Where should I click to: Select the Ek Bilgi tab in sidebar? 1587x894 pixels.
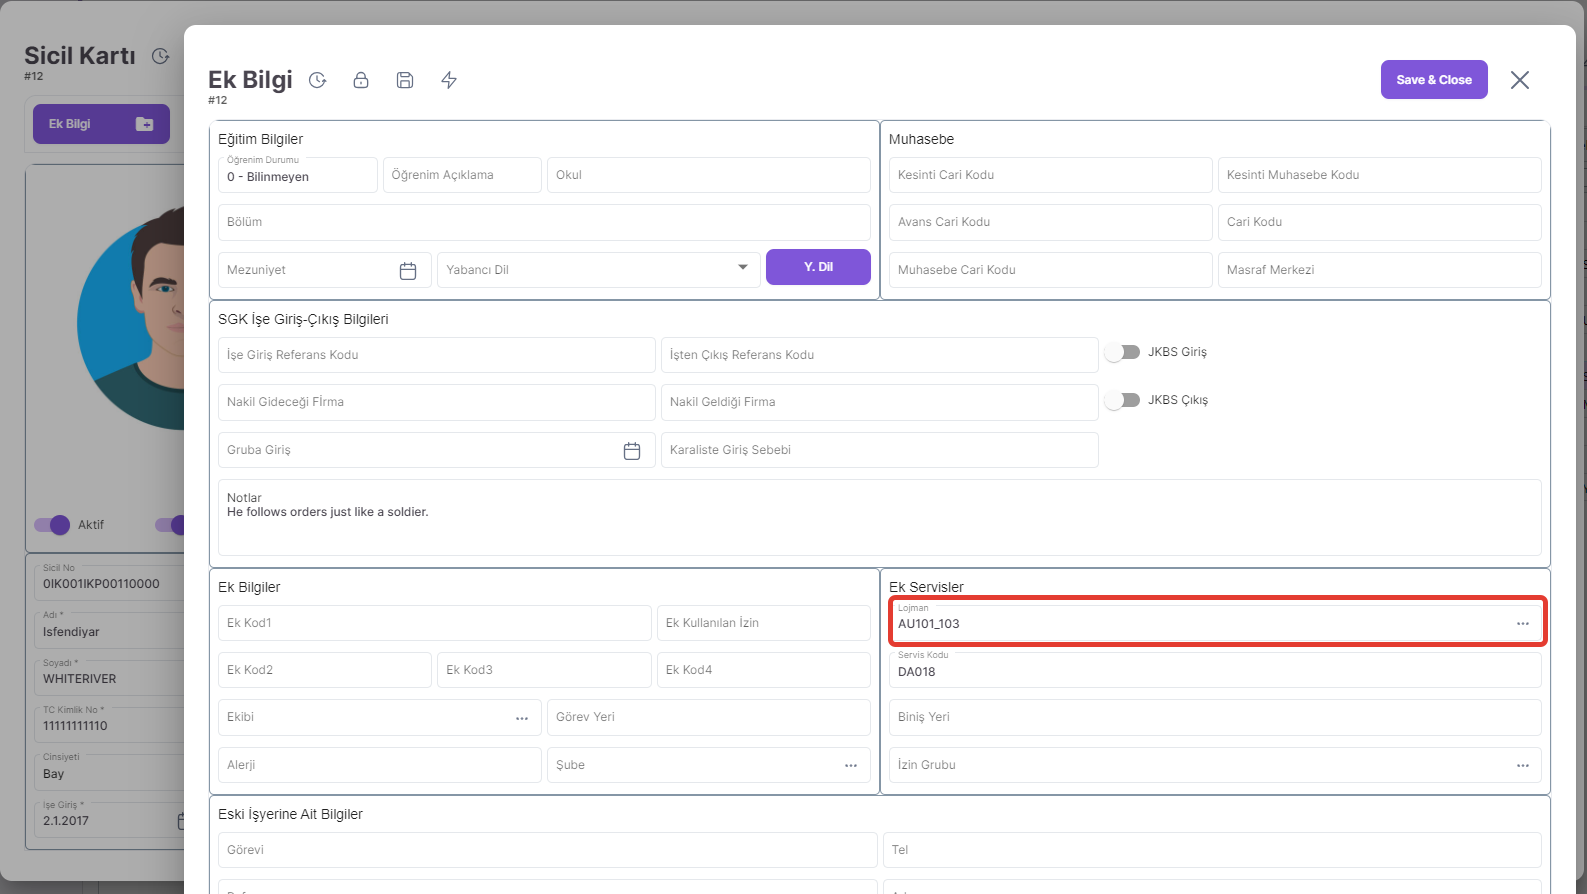(x=101, y=124)
